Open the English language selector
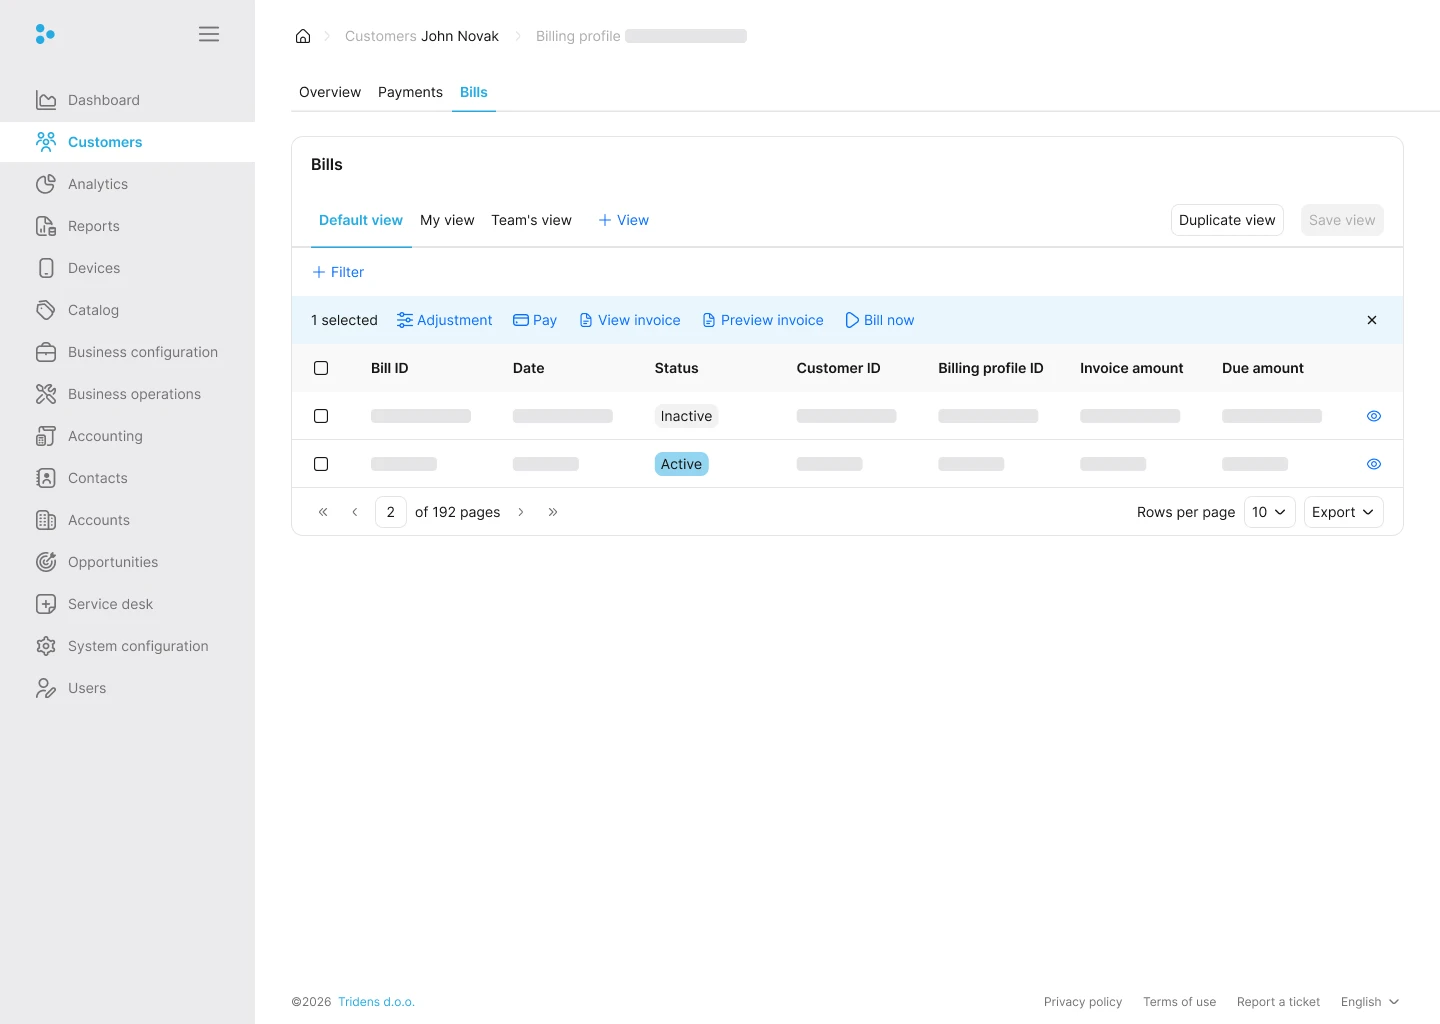 (1369, 1001)
